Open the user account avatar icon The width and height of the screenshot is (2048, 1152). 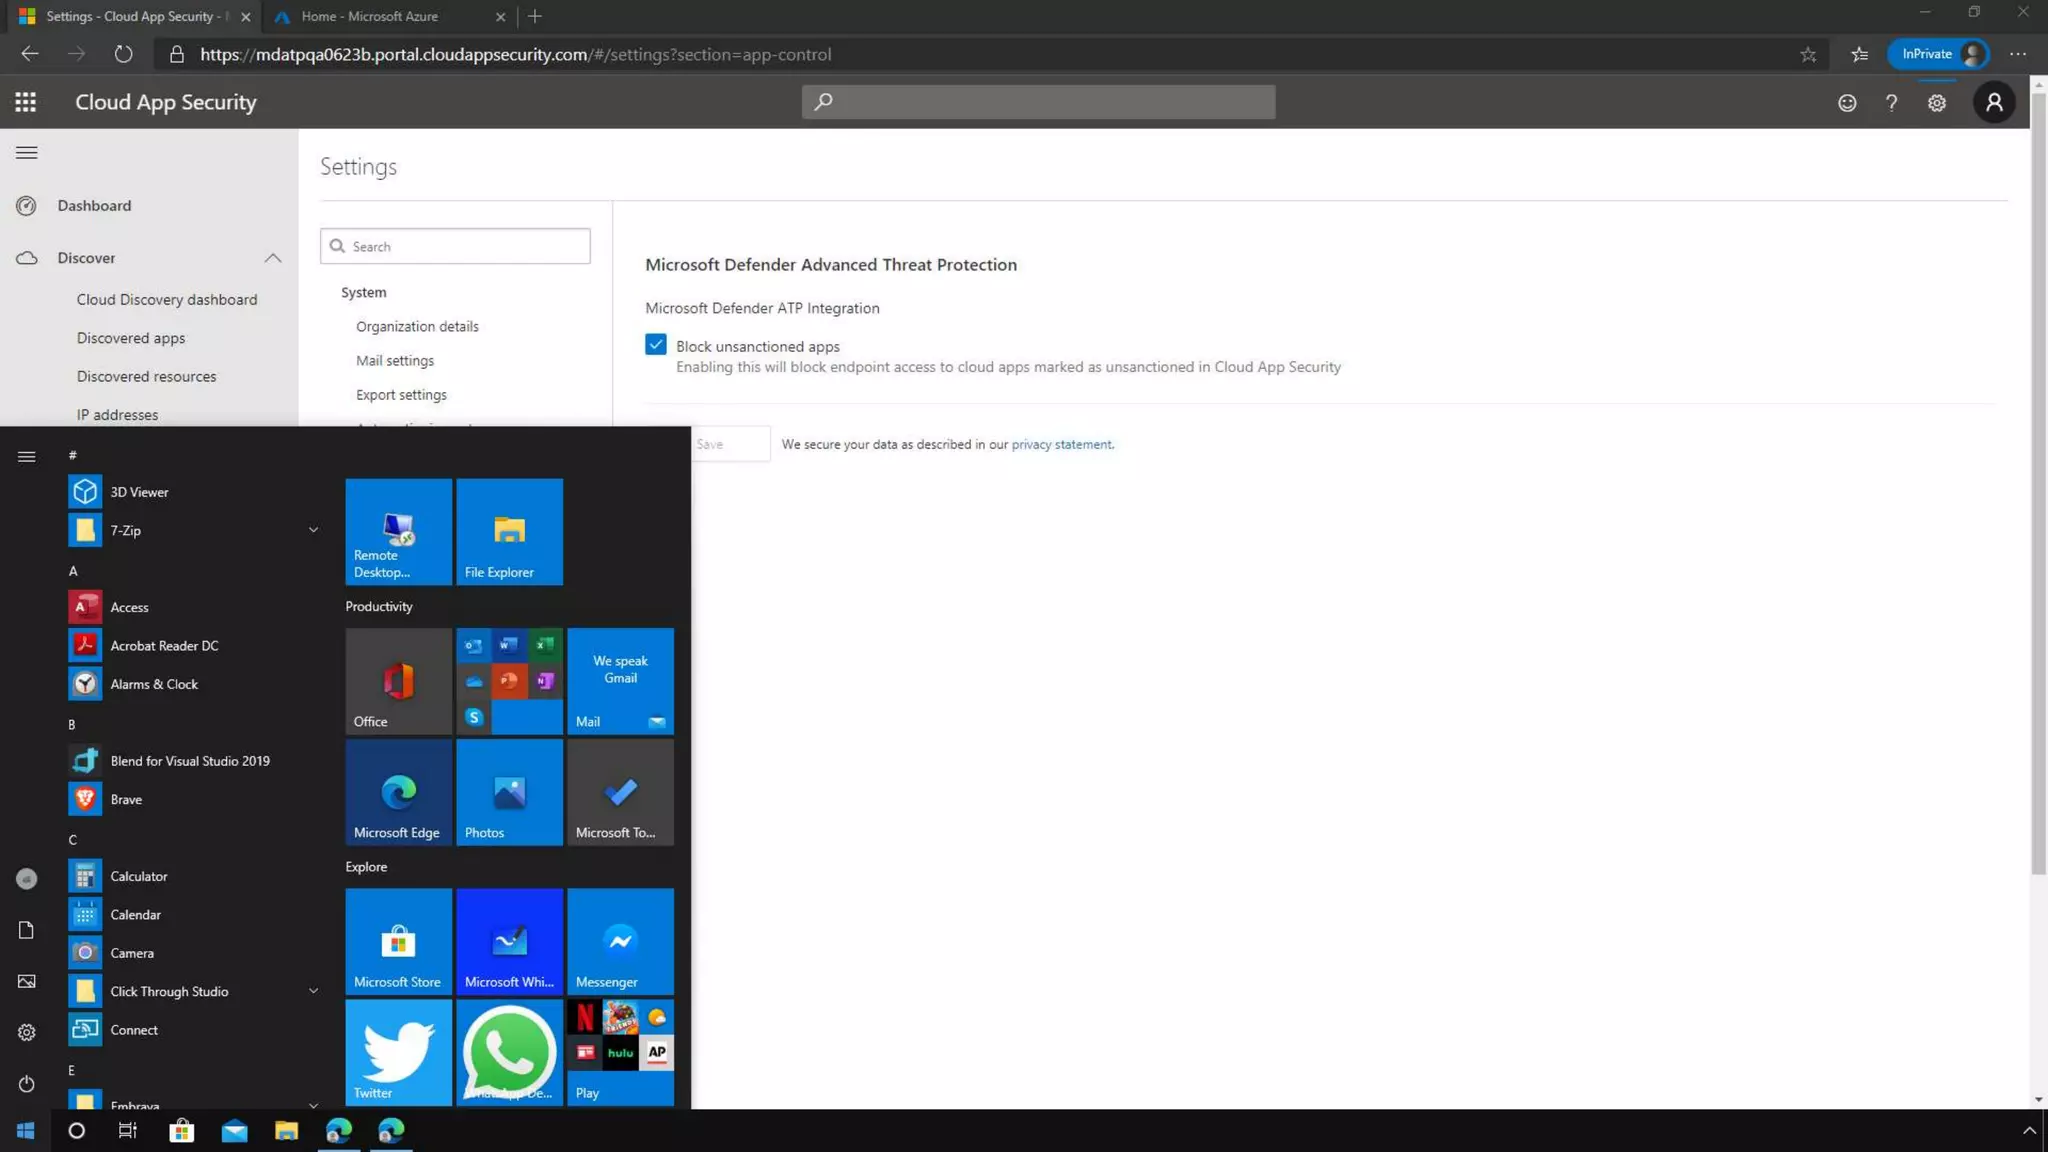pyautogui.click(x=1993, y=102)
